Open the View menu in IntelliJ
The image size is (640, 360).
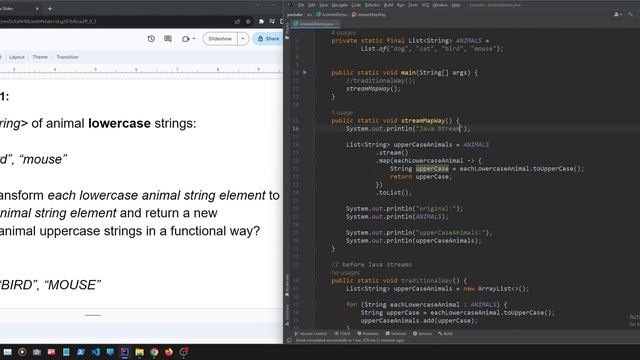[x=324, y=5]
